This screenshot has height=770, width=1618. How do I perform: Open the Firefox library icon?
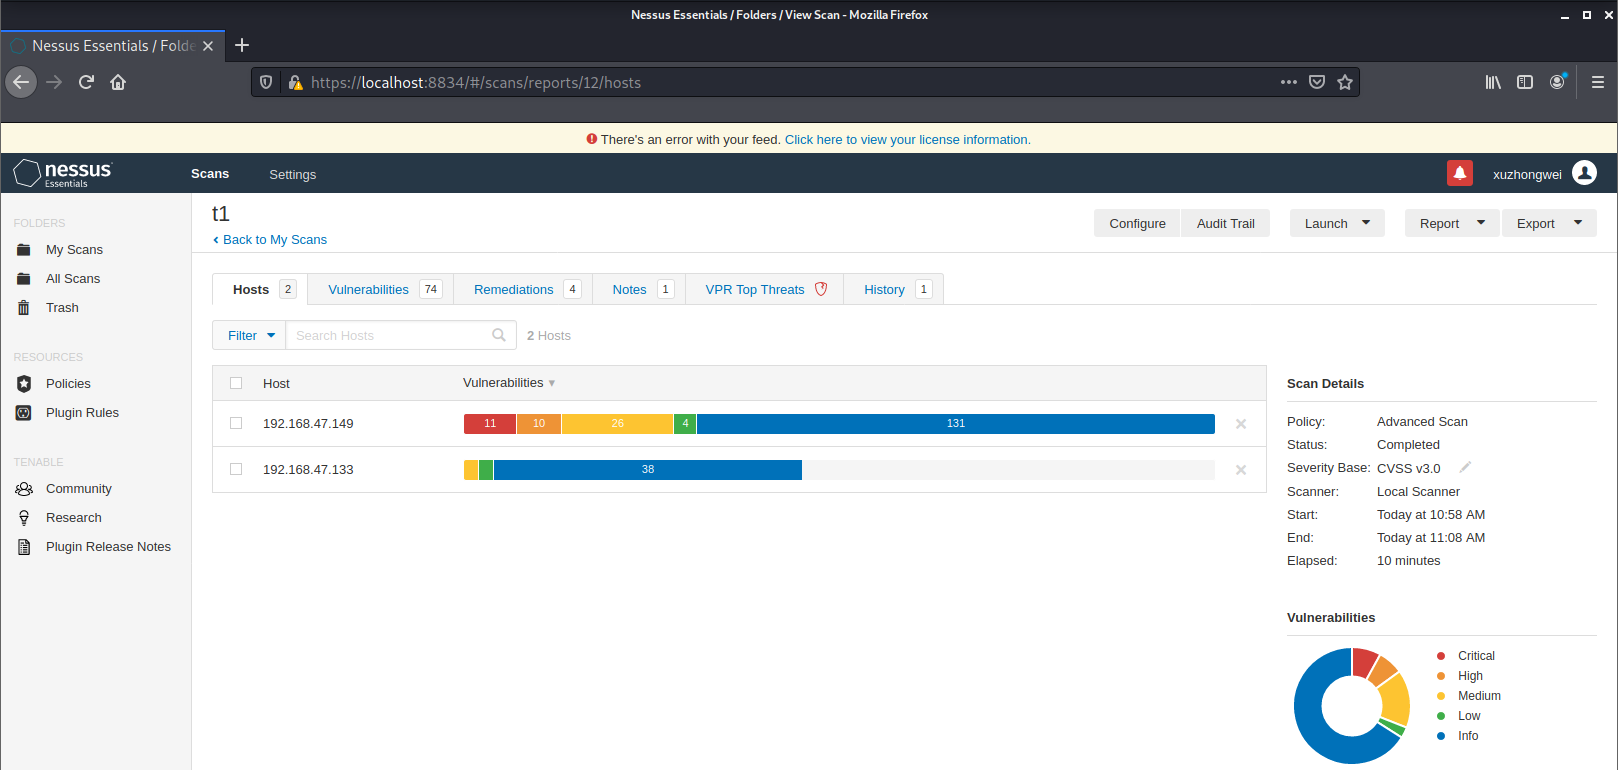pyautogui.click(x=1493, y=82)
